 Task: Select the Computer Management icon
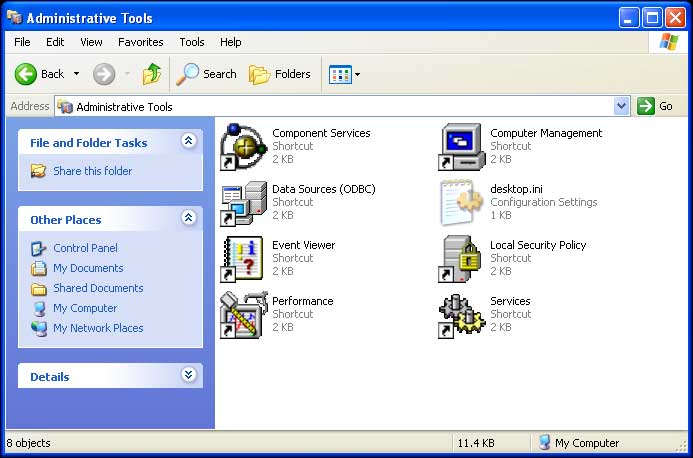click(x=461, y=147)
